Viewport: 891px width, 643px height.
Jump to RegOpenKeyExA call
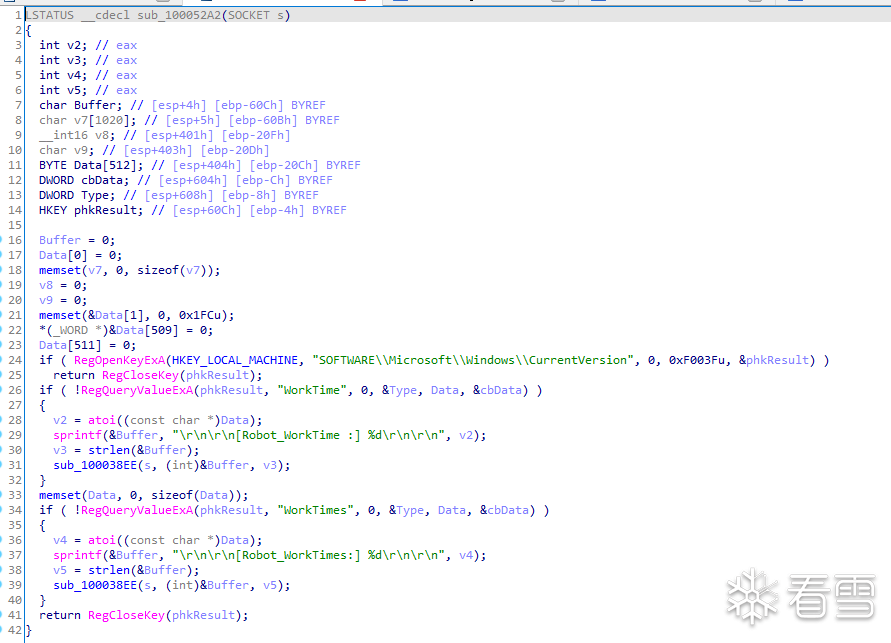(120, 360)
